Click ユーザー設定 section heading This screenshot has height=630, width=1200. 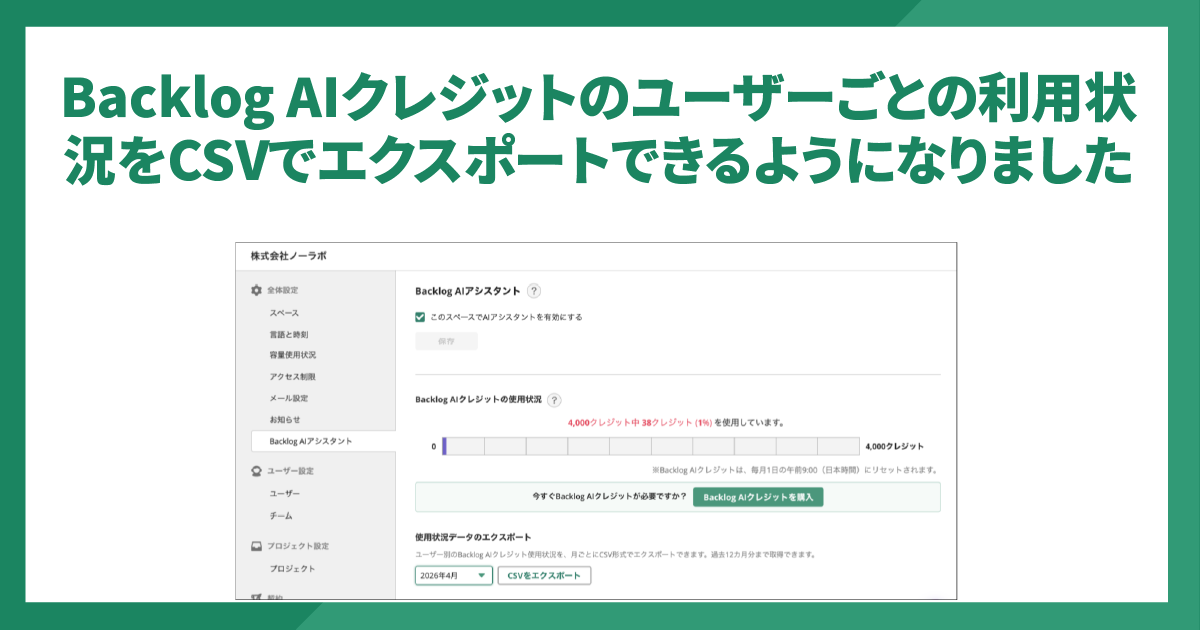[290, 470]
